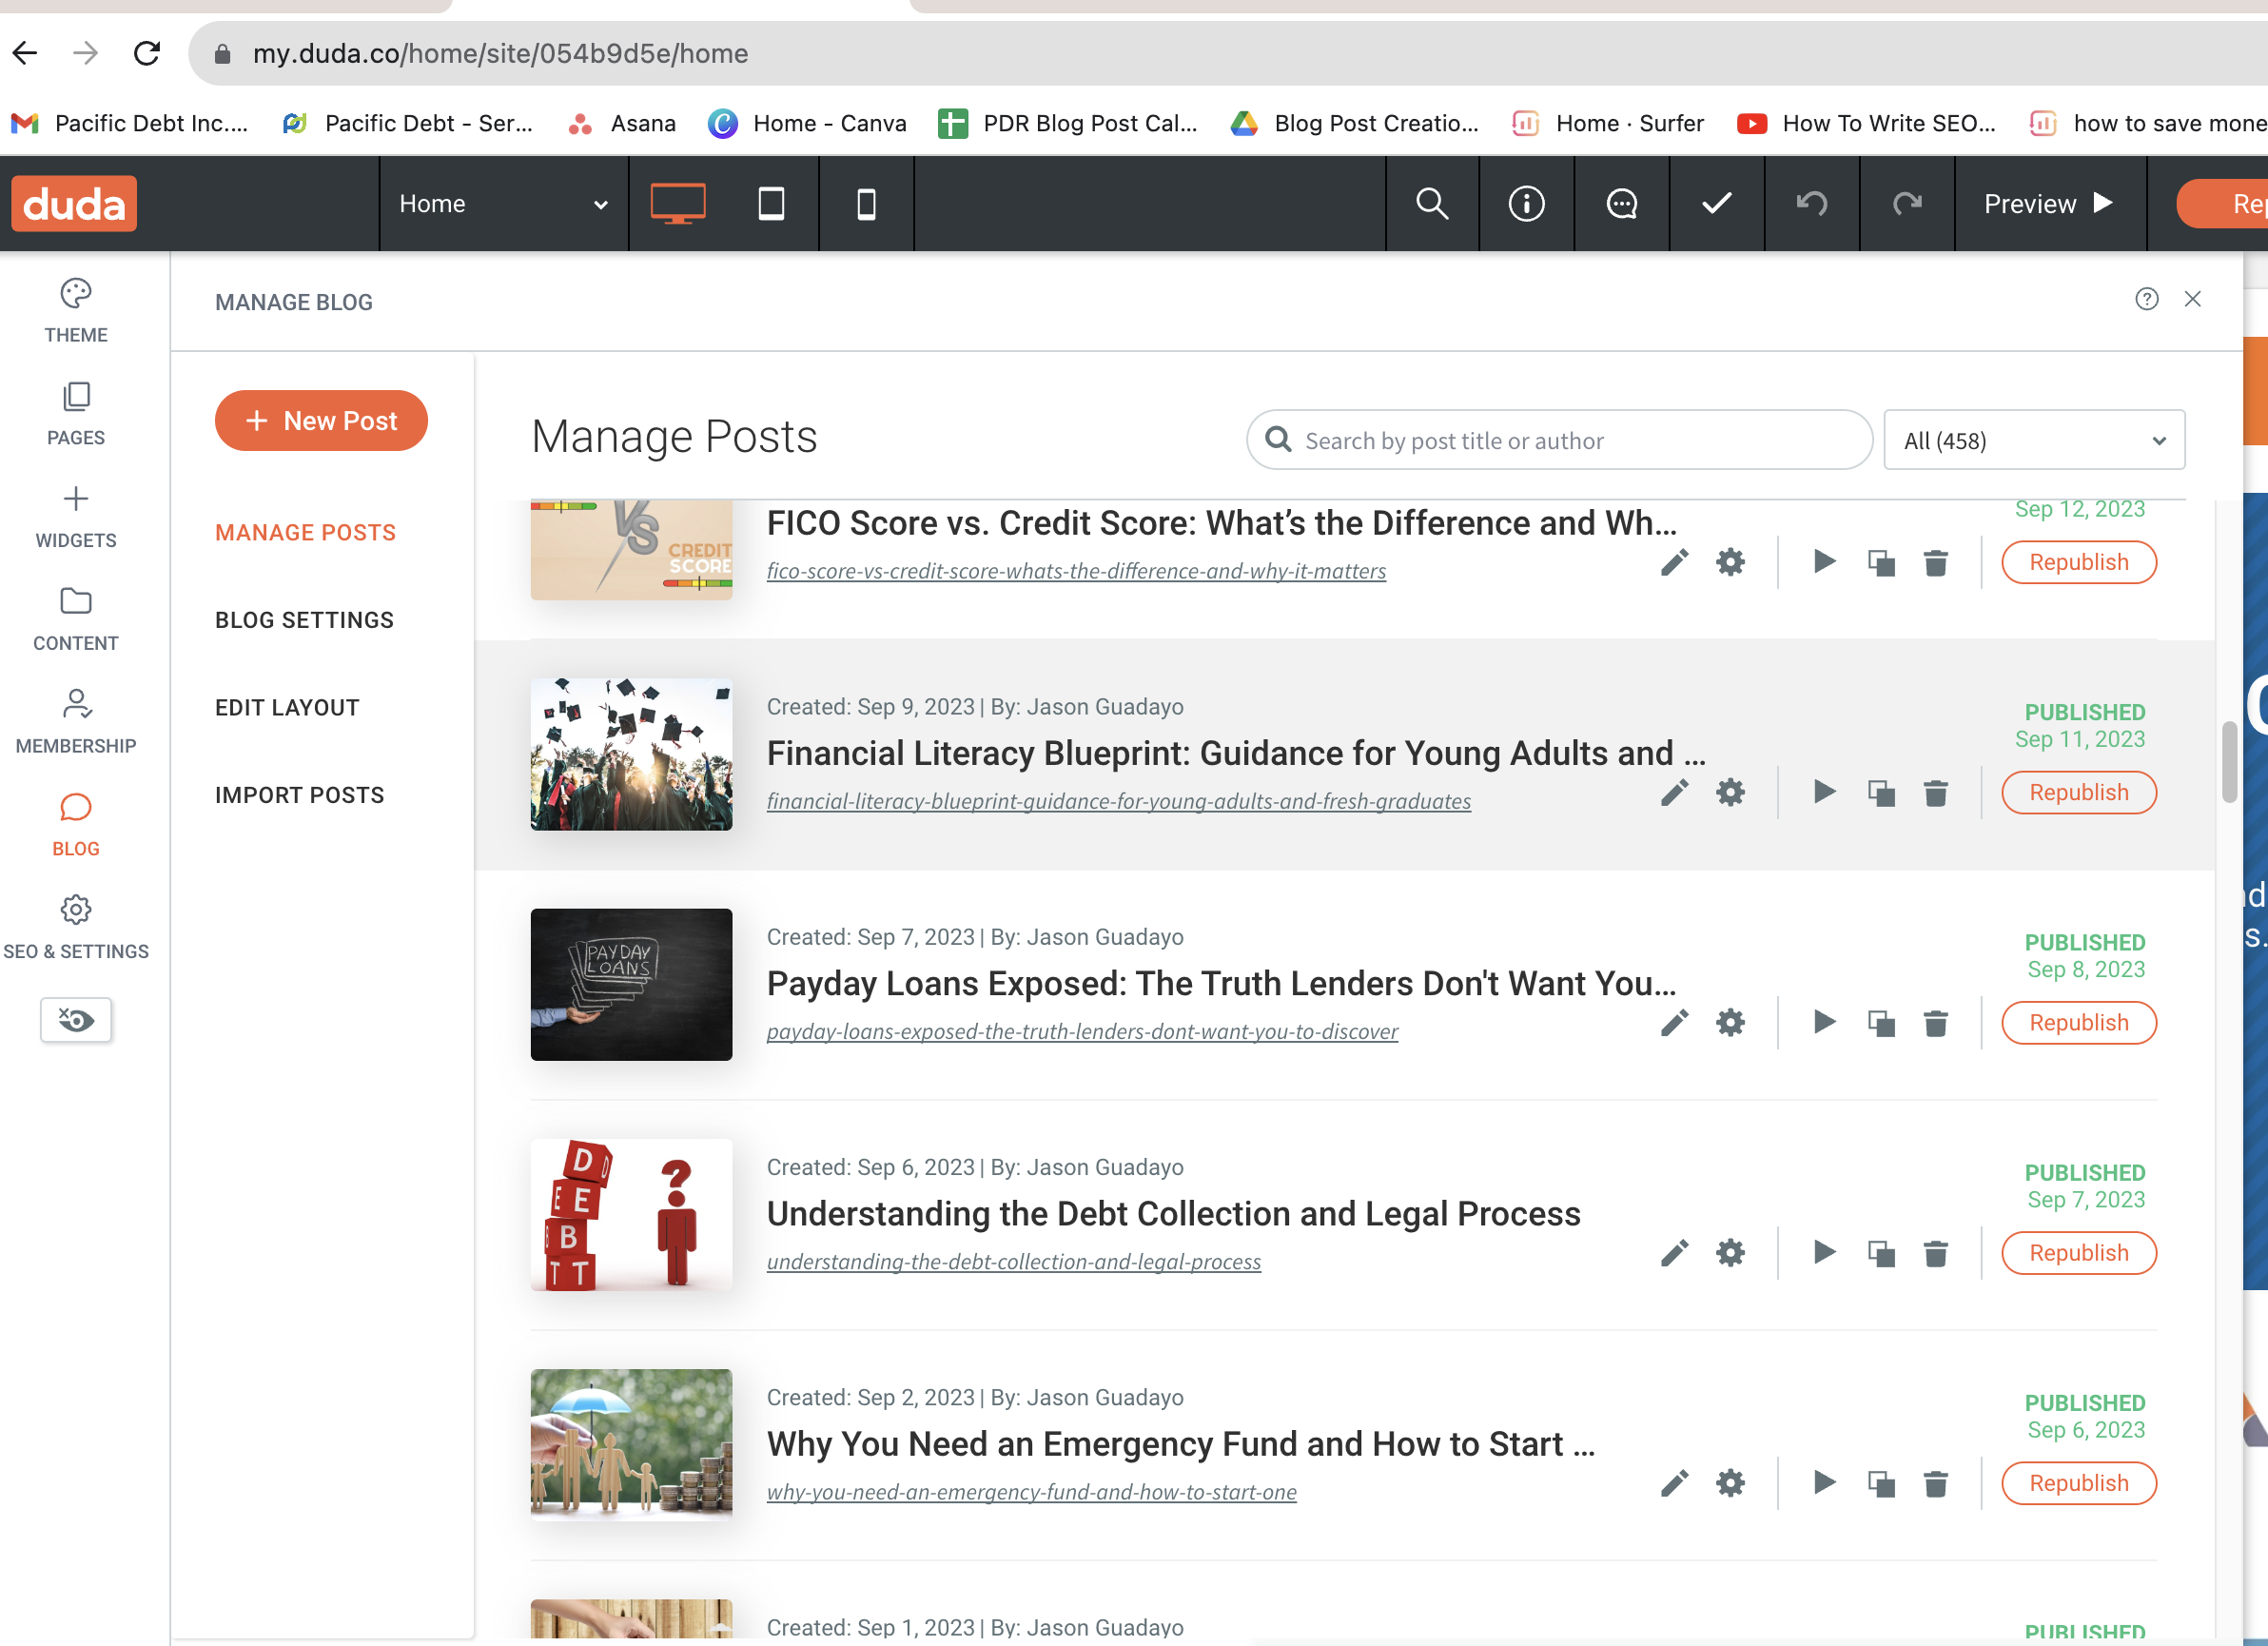Open the comments icon in top toolbar

[x=1621, y=204]
